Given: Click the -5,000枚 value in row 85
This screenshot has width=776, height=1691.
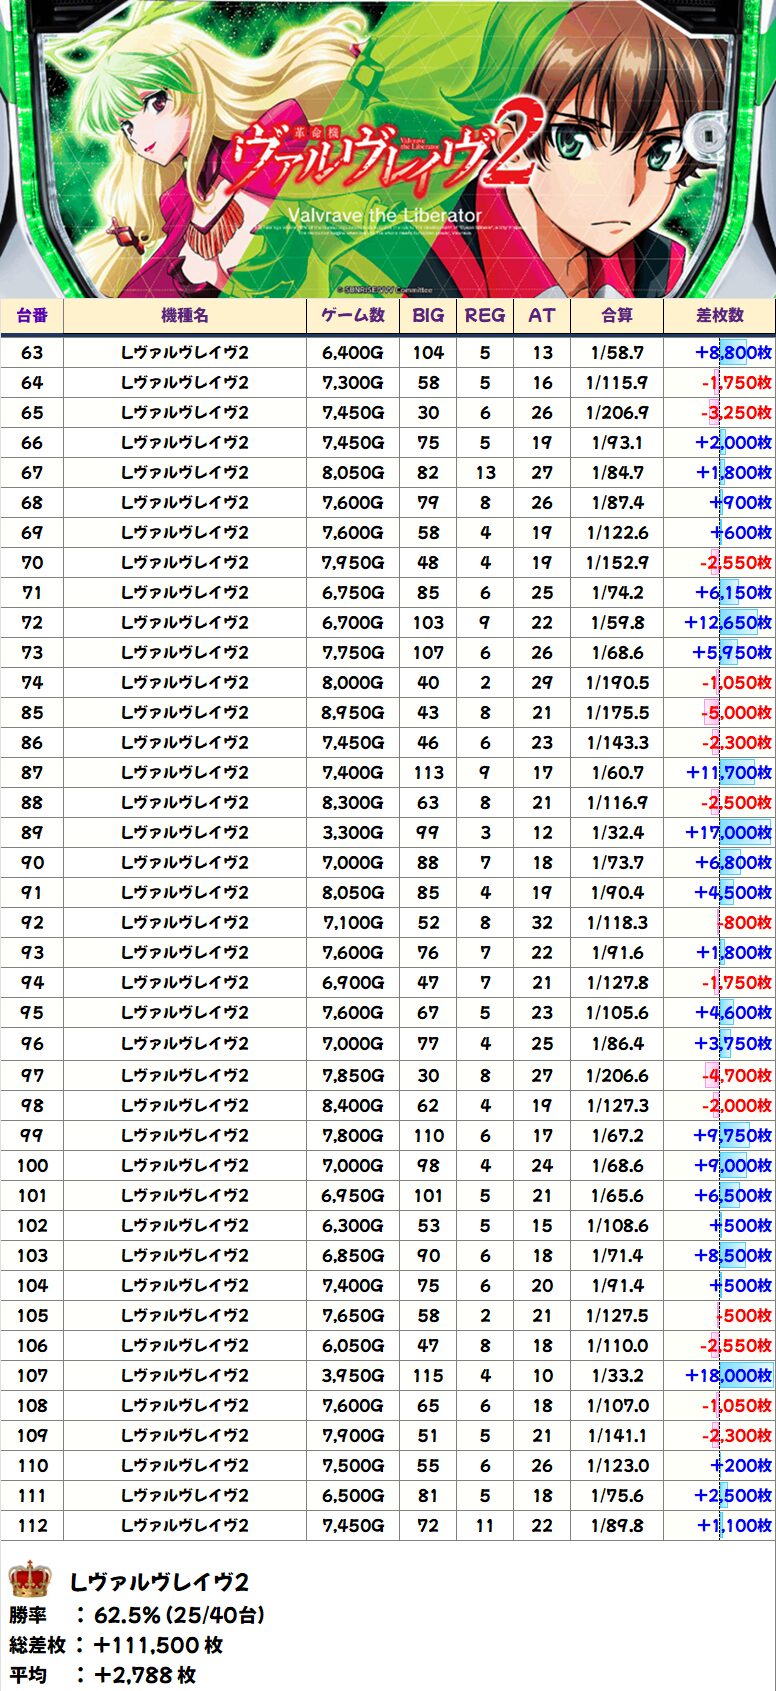Looking at the screenshot, I should pyautogui.click(x=736, y=712).
